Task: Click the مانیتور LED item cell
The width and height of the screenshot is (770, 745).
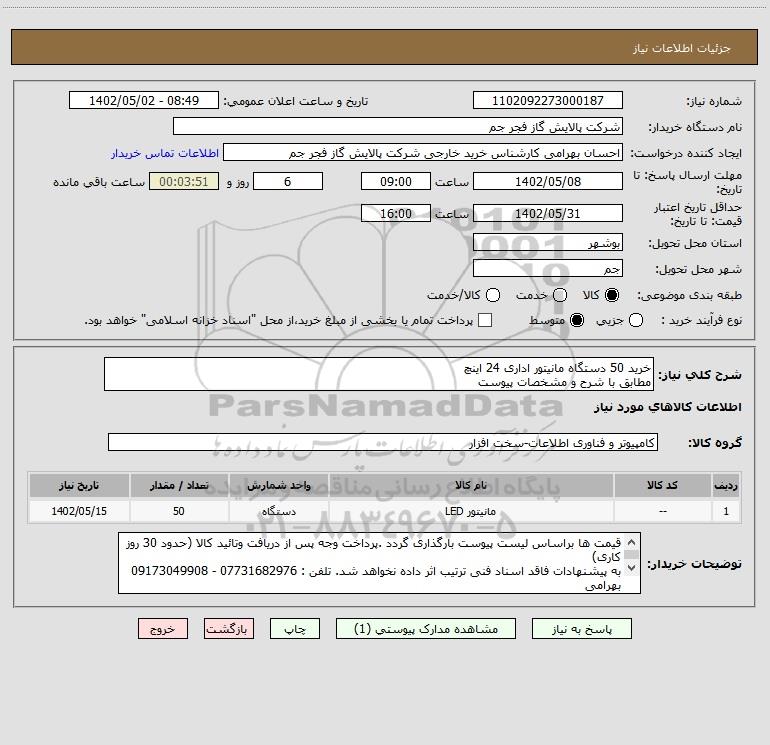Action: 471,511
